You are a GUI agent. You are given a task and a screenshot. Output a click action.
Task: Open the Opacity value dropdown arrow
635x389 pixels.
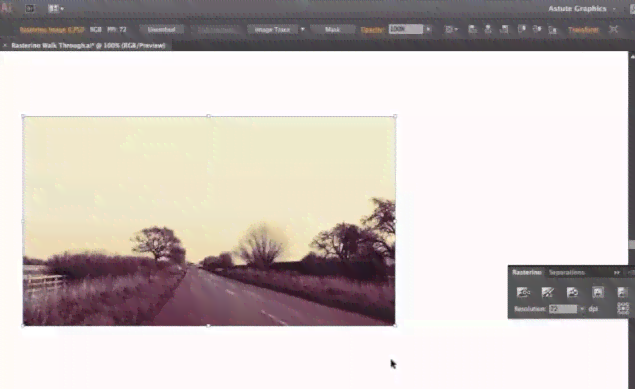428,30
